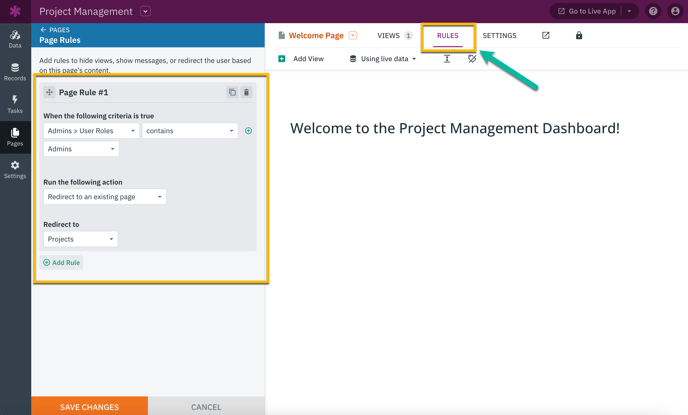The height and width of the screenshot is (415, 688).
Task: Click the text-height spacing icon in toolbar
Action: [447, 59]
